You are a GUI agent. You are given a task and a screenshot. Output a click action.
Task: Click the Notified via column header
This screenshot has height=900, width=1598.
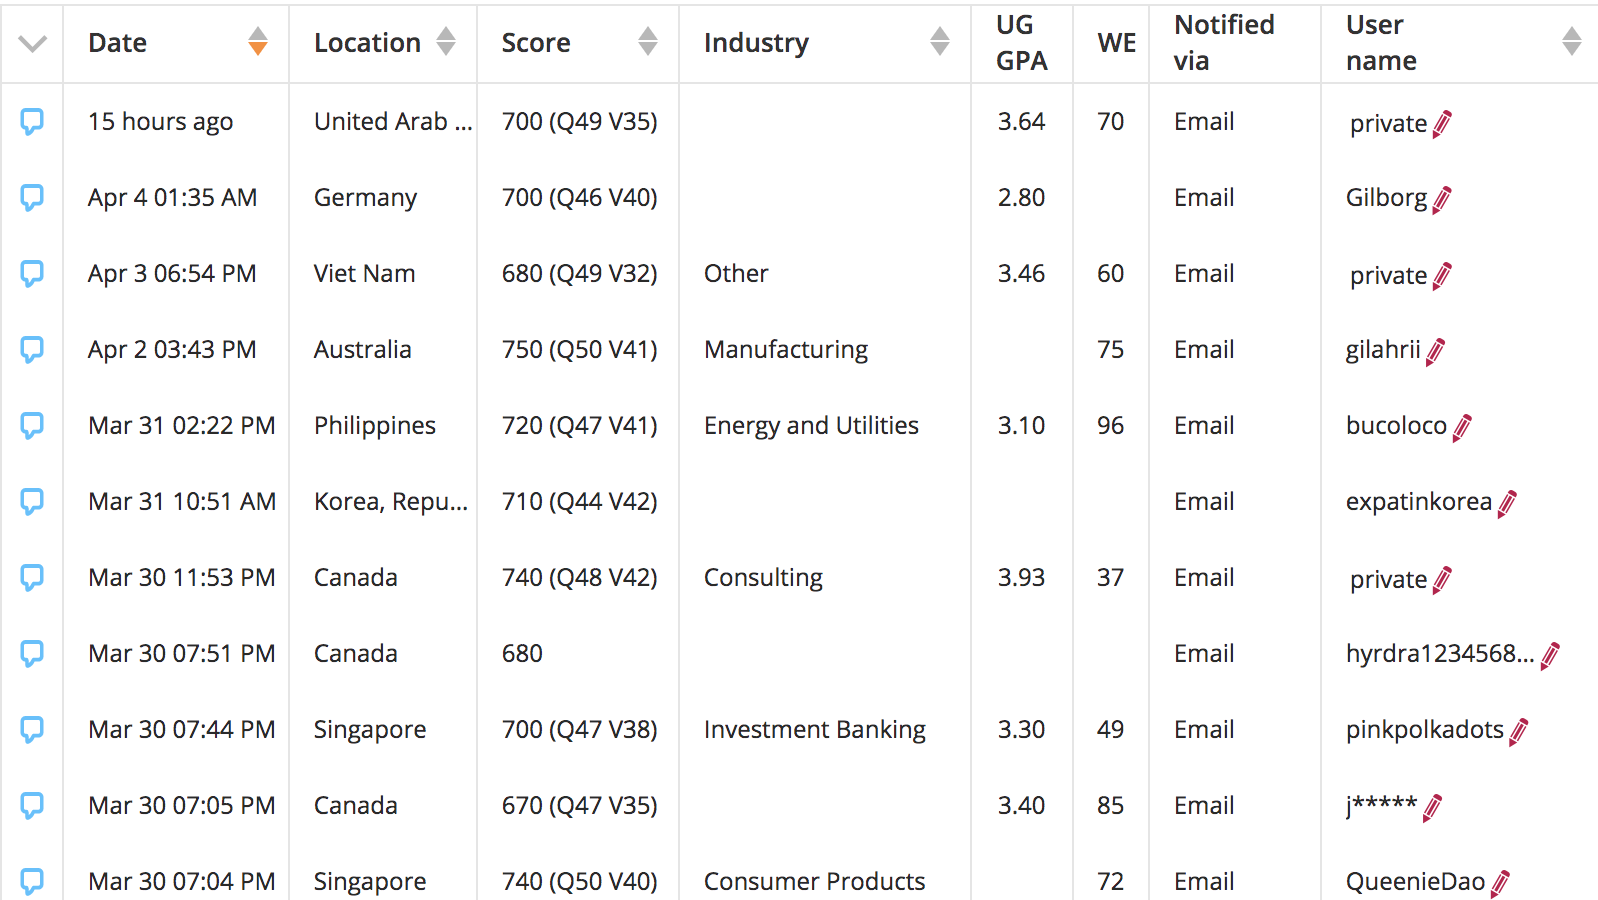tap(1224, 43)
